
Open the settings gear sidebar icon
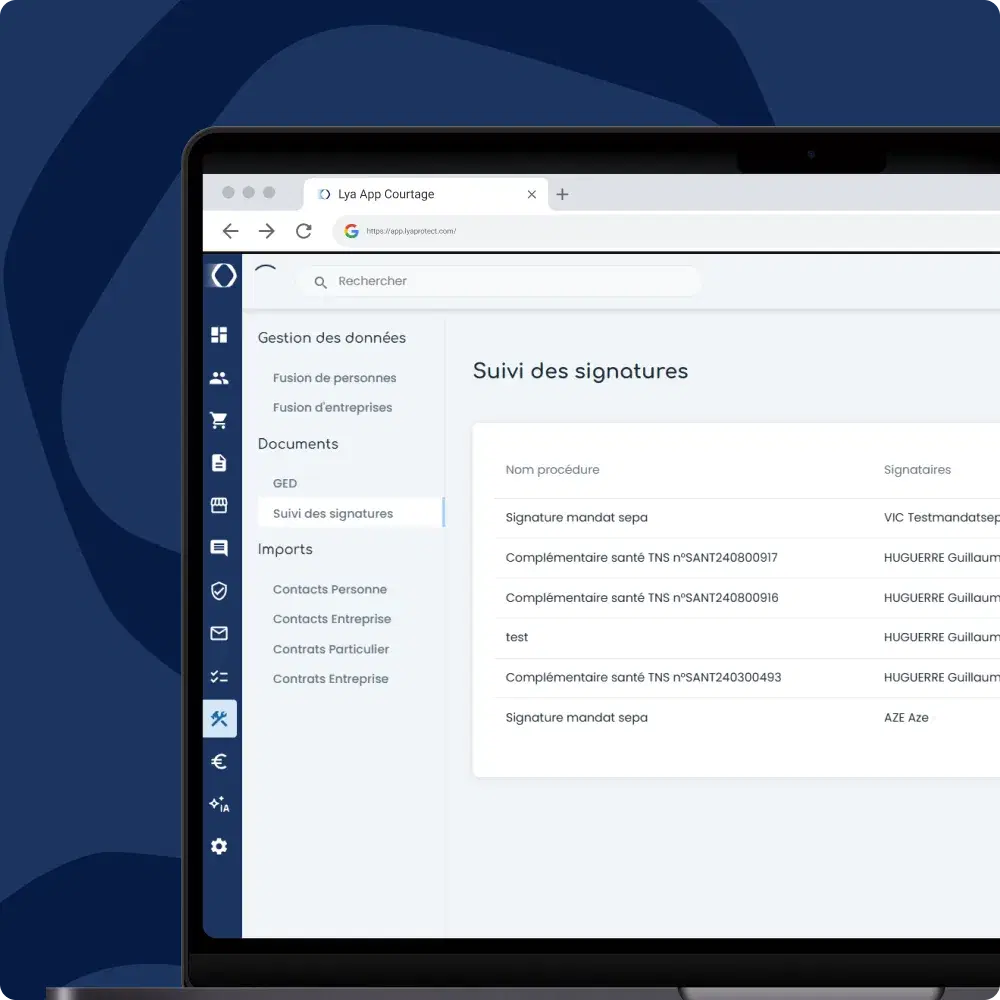(x=219, y=846)
